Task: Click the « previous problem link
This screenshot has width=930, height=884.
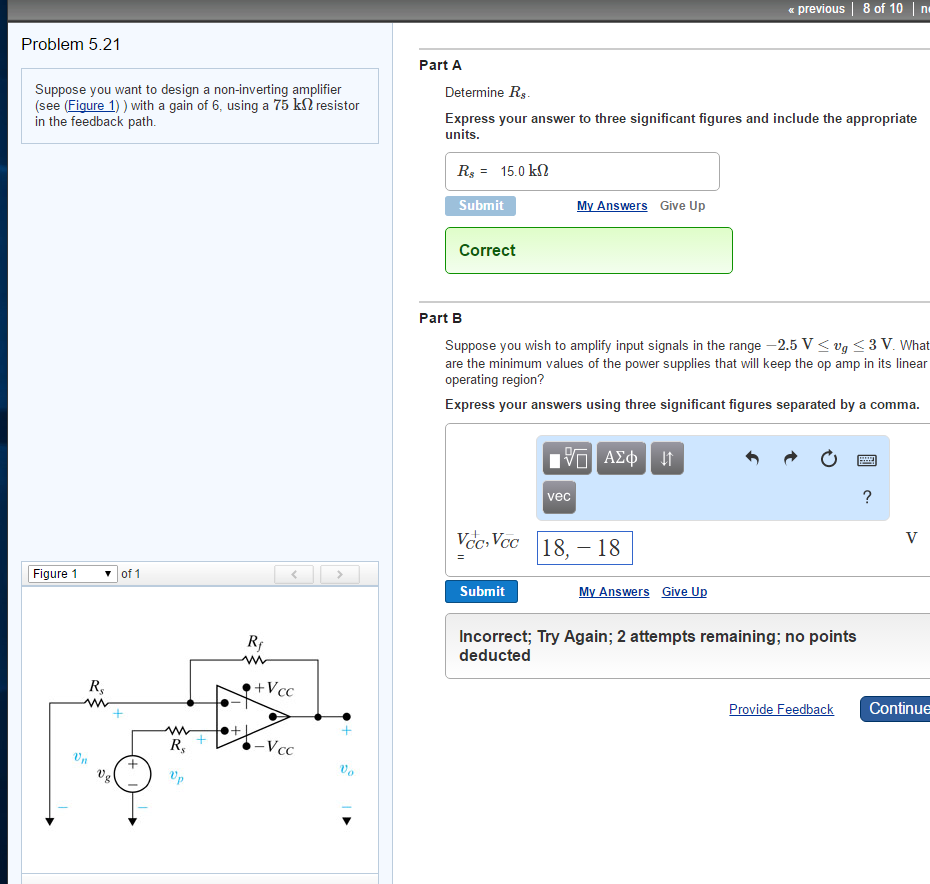Action: [816, 8]
